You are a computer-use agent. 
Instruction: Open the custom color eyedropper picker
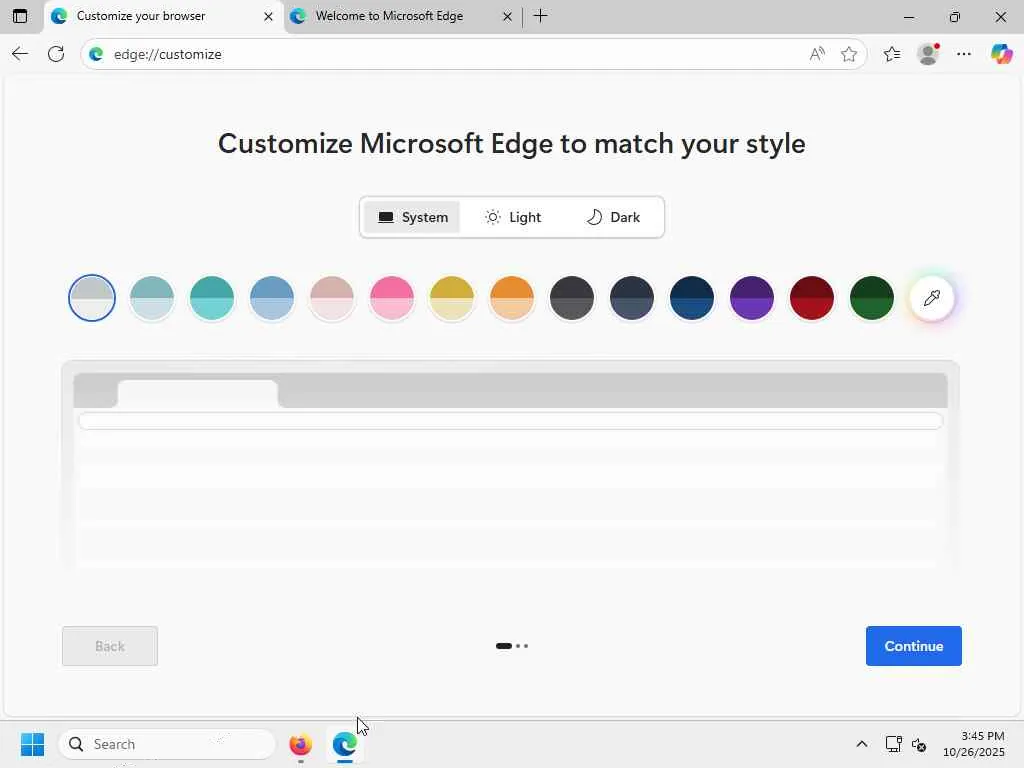932,298
